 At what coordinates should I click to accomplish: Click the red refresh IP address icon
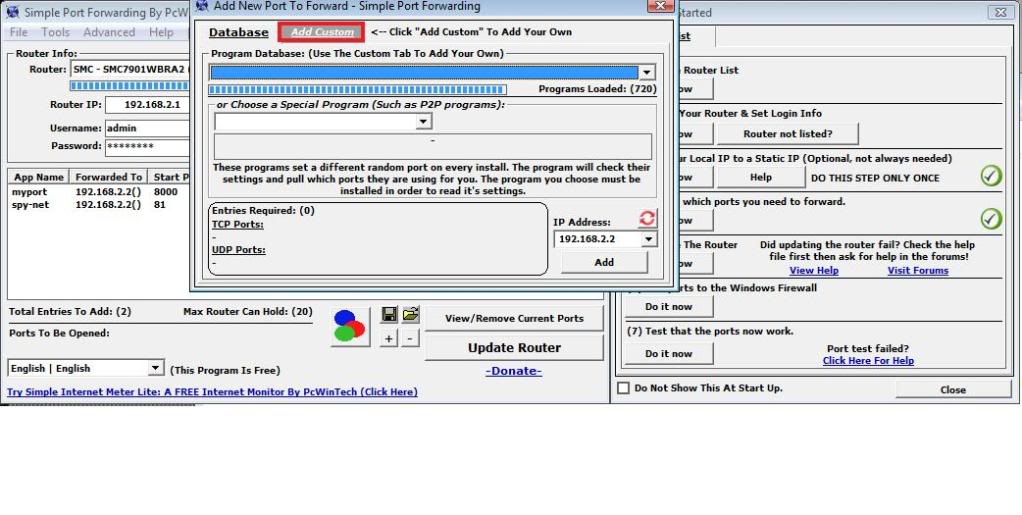tap(647, 218)
